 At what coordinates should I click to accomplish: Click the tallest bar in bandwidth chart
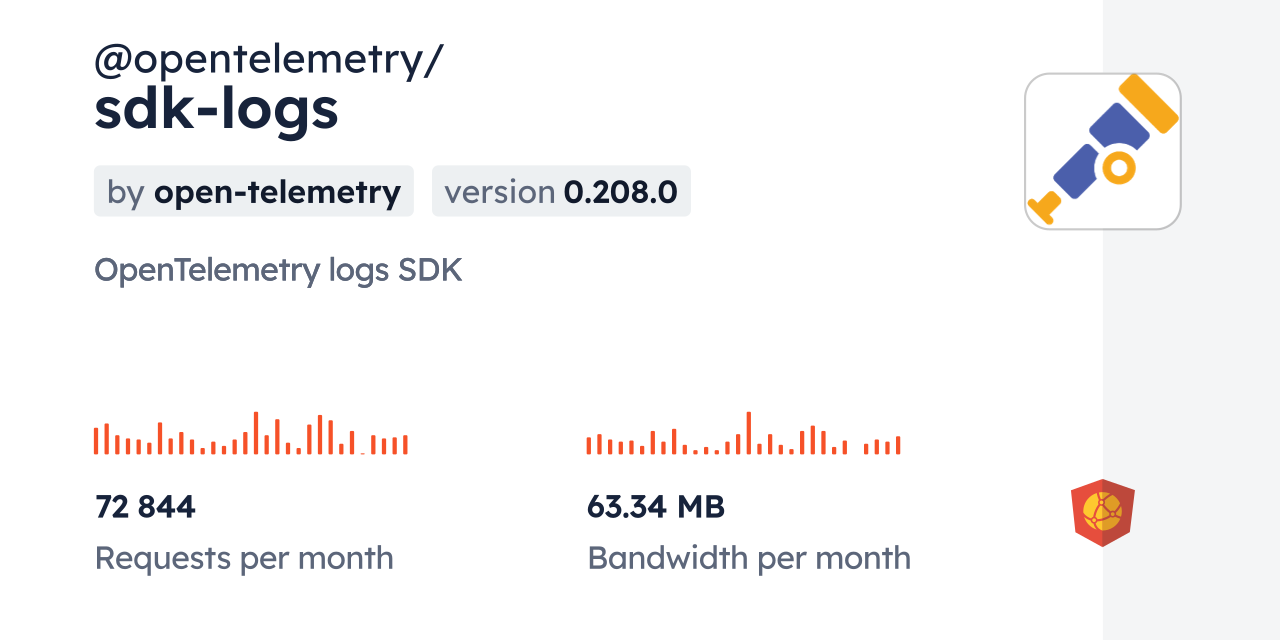click(x=748, y=434)
